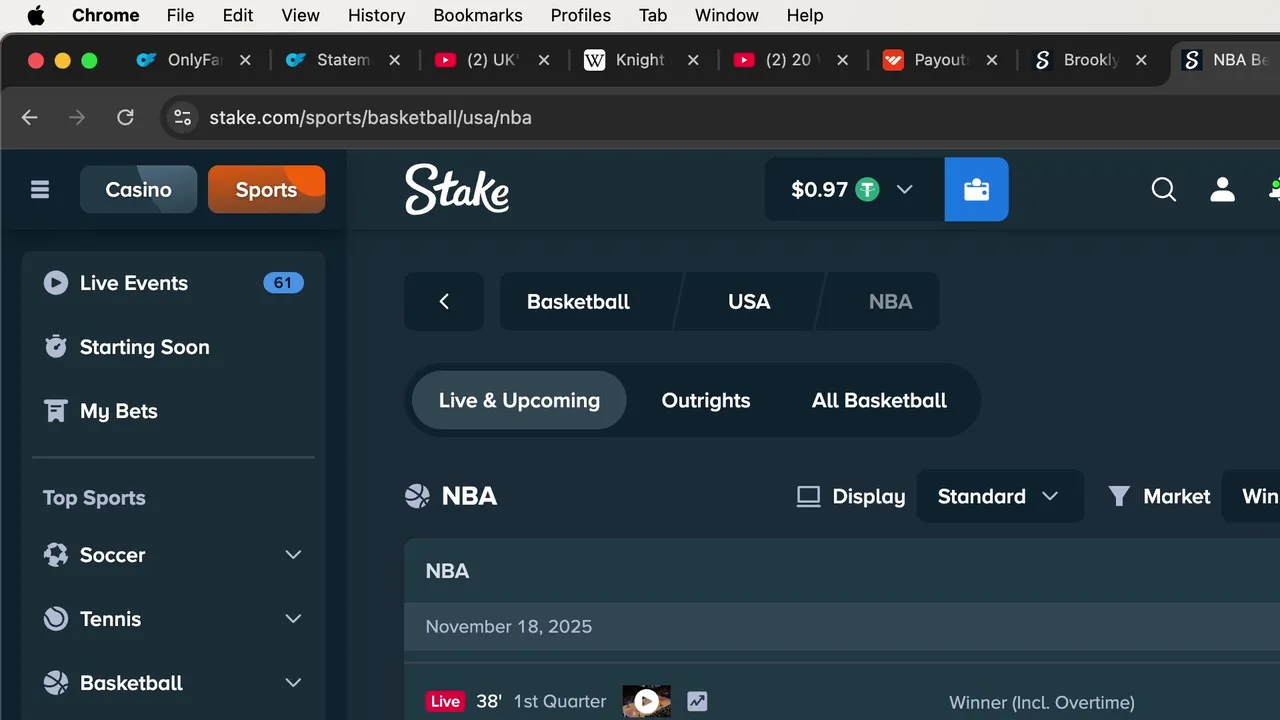Click the Casino button
Viewport: 1280px width, 720px height.
point(138,189)
